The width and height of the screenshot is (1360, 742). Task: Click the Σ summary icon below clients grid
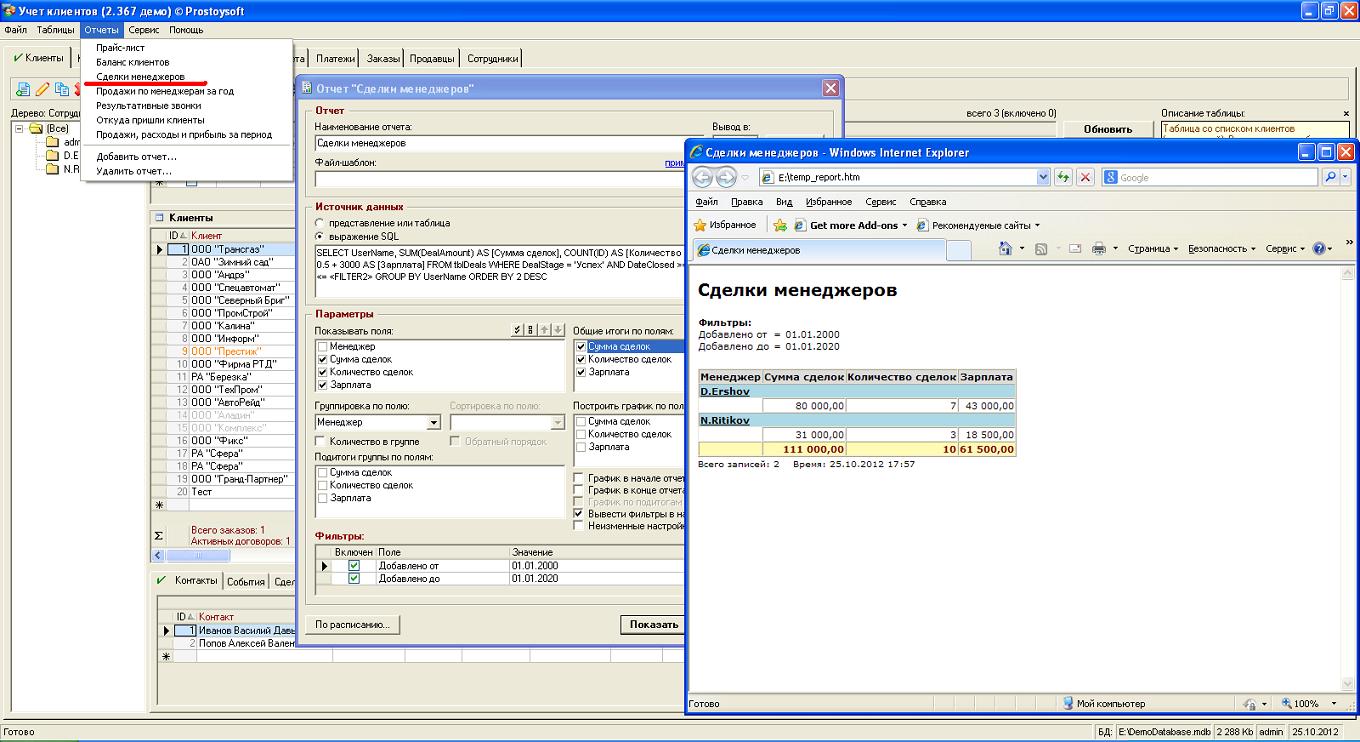coord(158,535)
